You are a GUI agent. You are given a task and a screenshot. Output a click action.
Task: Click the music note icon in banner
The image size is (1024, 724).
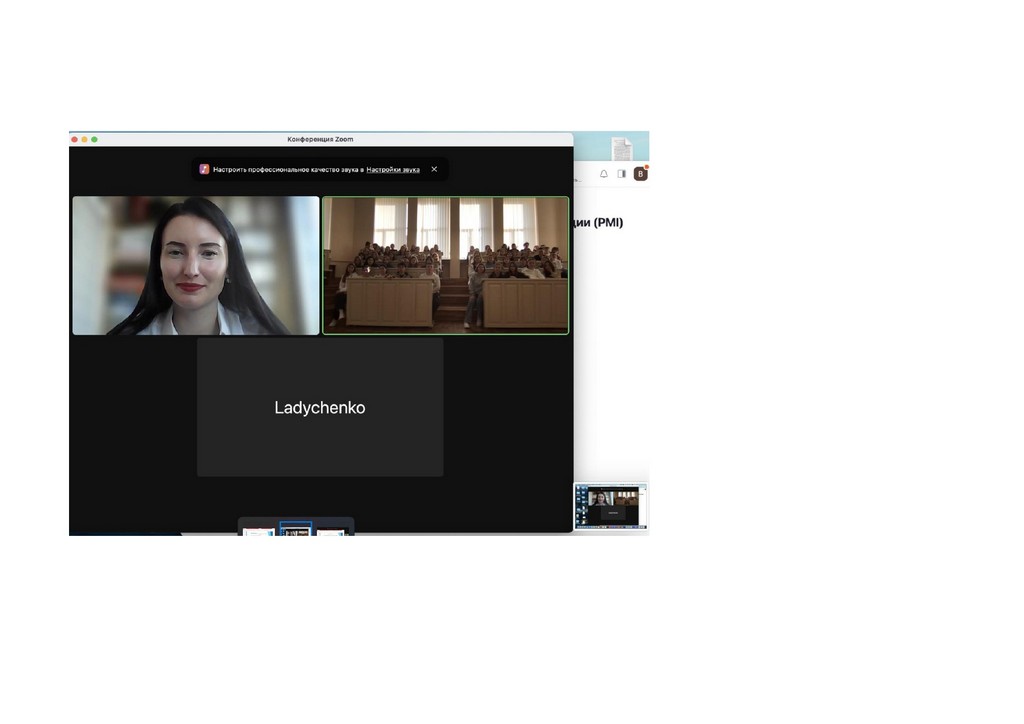point(204,170)
